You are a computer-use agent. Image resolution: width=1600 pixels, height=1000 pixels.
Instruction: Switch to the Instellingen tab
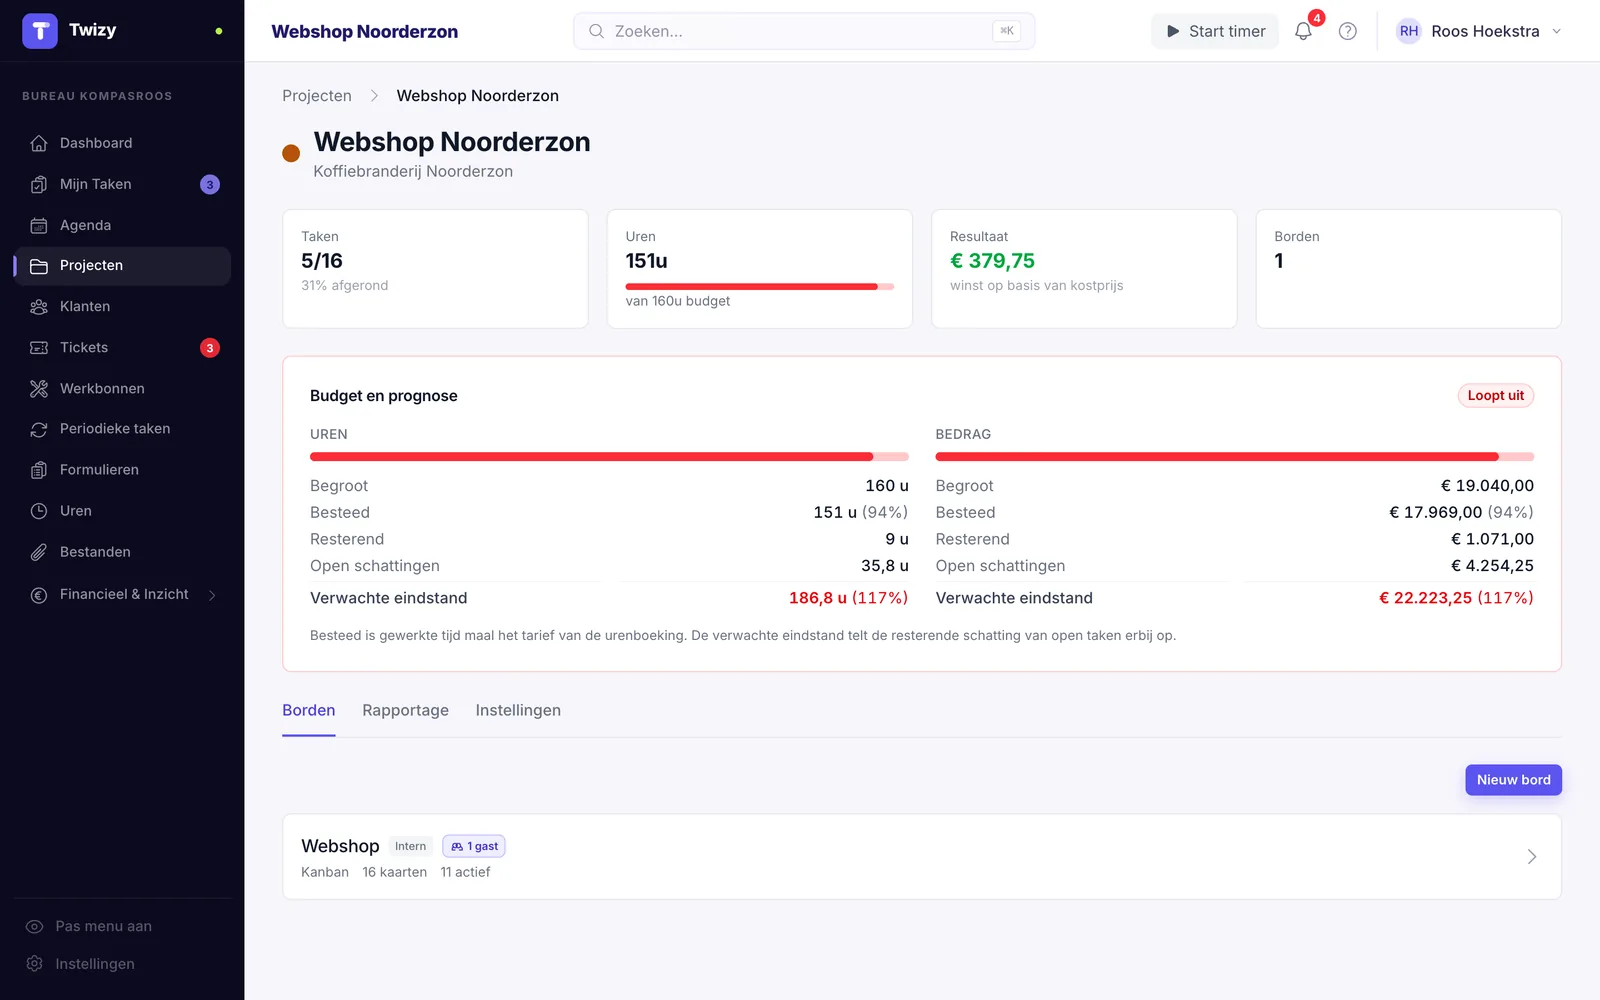pyautogui.click(x=518, y=710)
